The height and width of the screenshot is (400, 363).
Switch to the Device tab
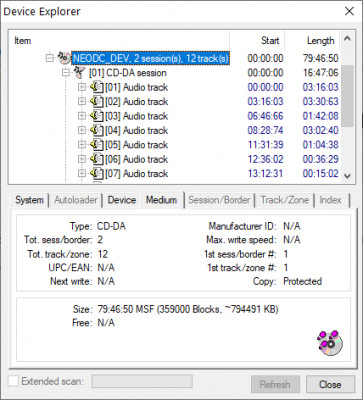point(122,200)
